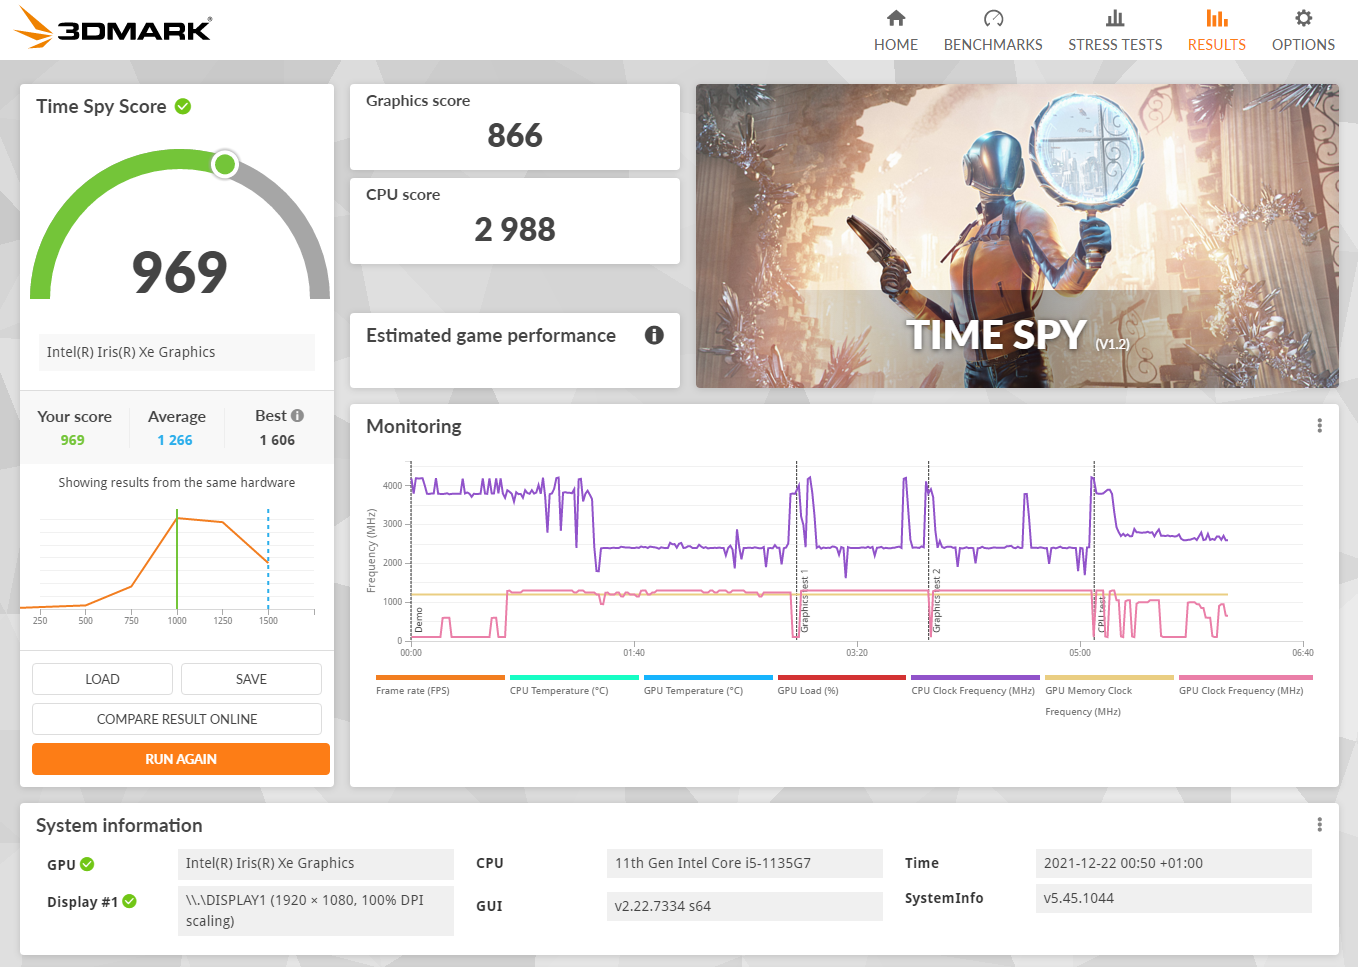Click the 3DMark logo

(x=113, y=28)
